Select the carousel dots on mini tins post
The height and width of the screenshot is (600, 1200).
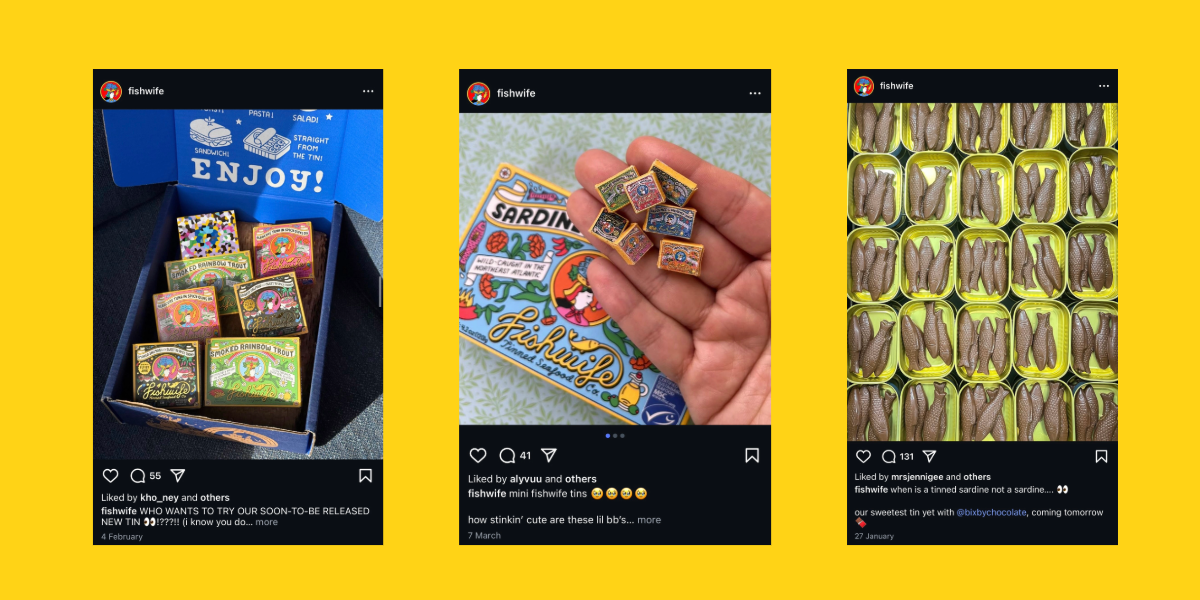615,436
